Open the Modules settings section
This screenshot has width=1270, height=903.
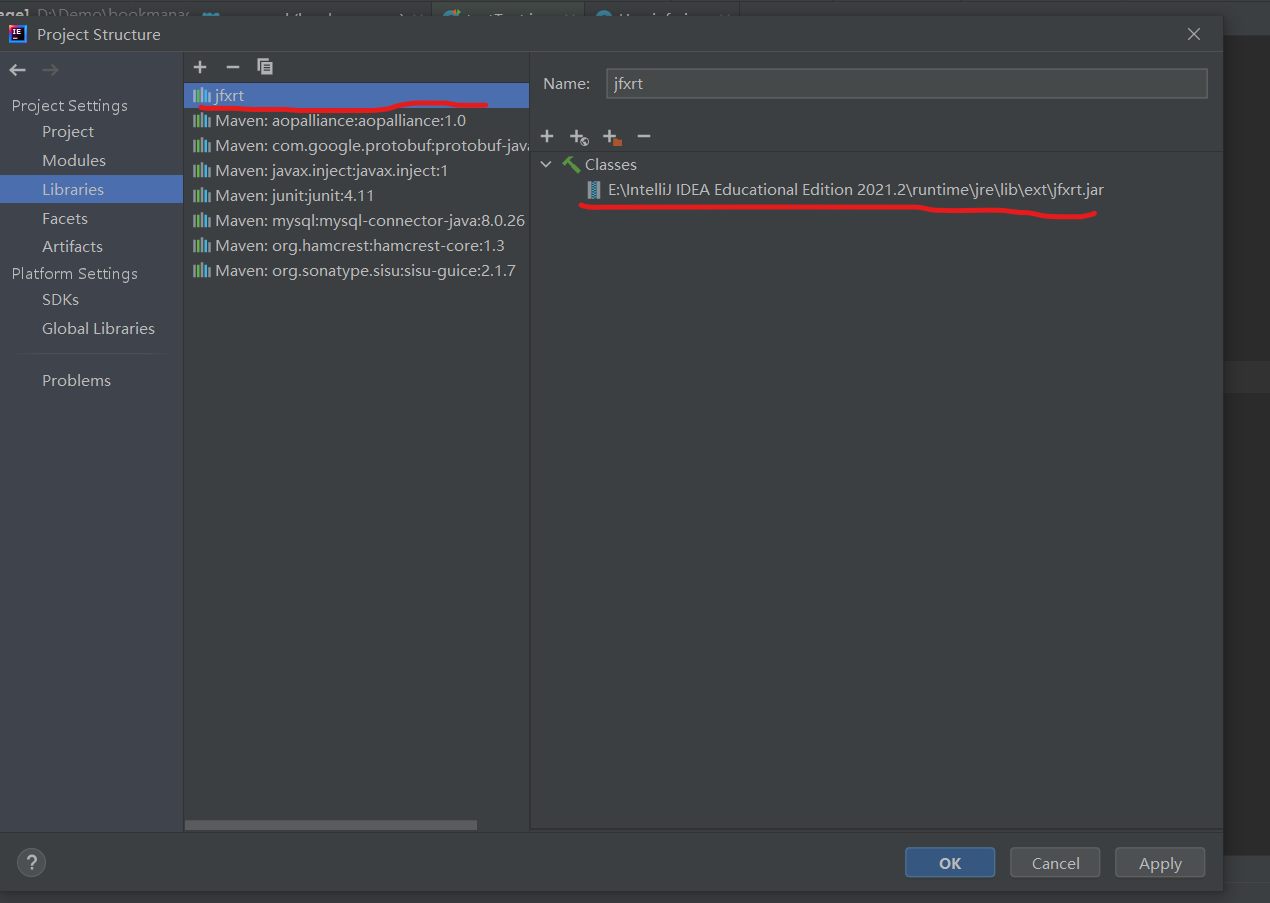click(73, 160)
